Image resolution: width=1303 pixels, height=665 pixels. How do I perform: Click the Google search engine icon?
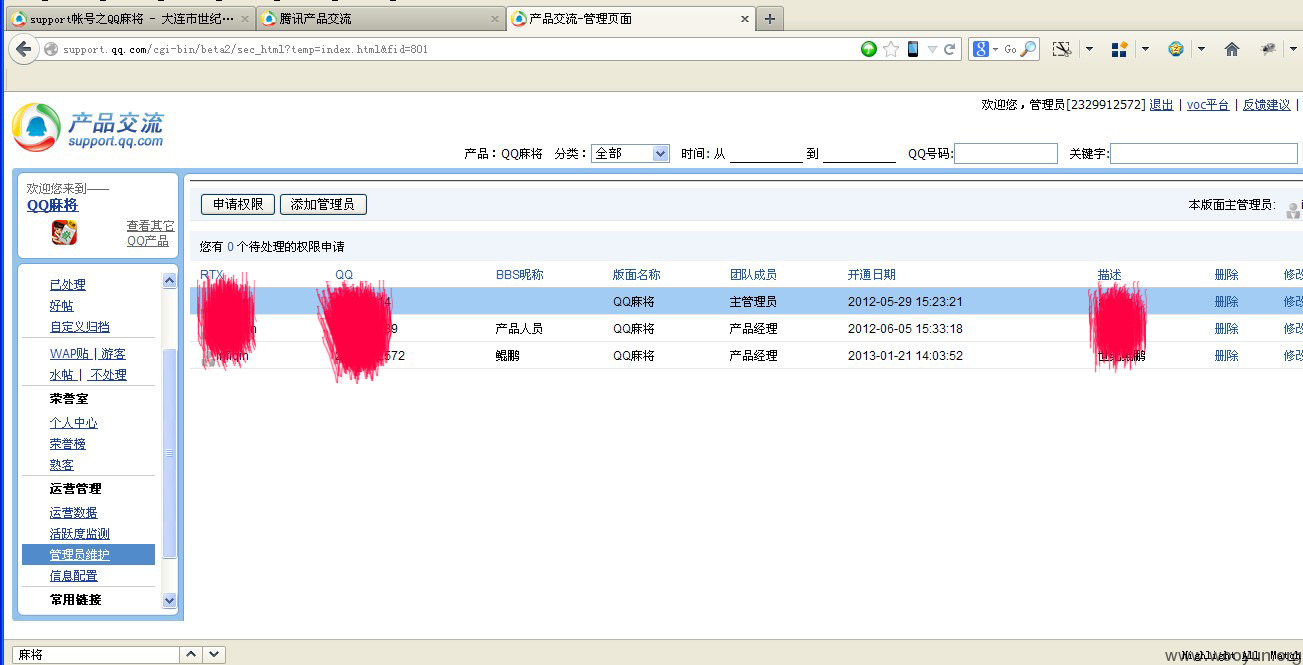(x=981, y=49)
